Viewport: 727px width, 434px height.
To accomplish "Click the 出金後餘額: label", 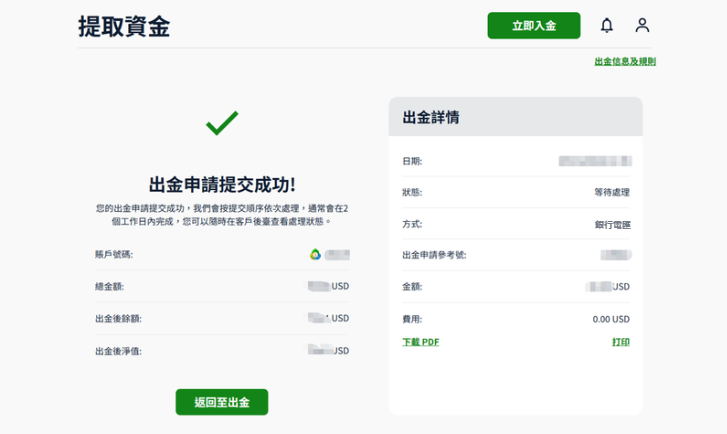I will [118, 319].
